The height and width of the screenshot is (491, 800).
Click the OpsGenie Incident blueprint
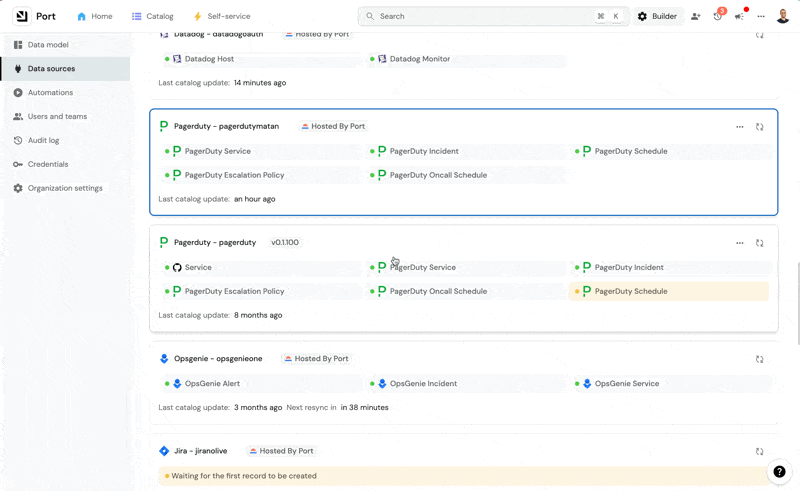click(465, 384)
